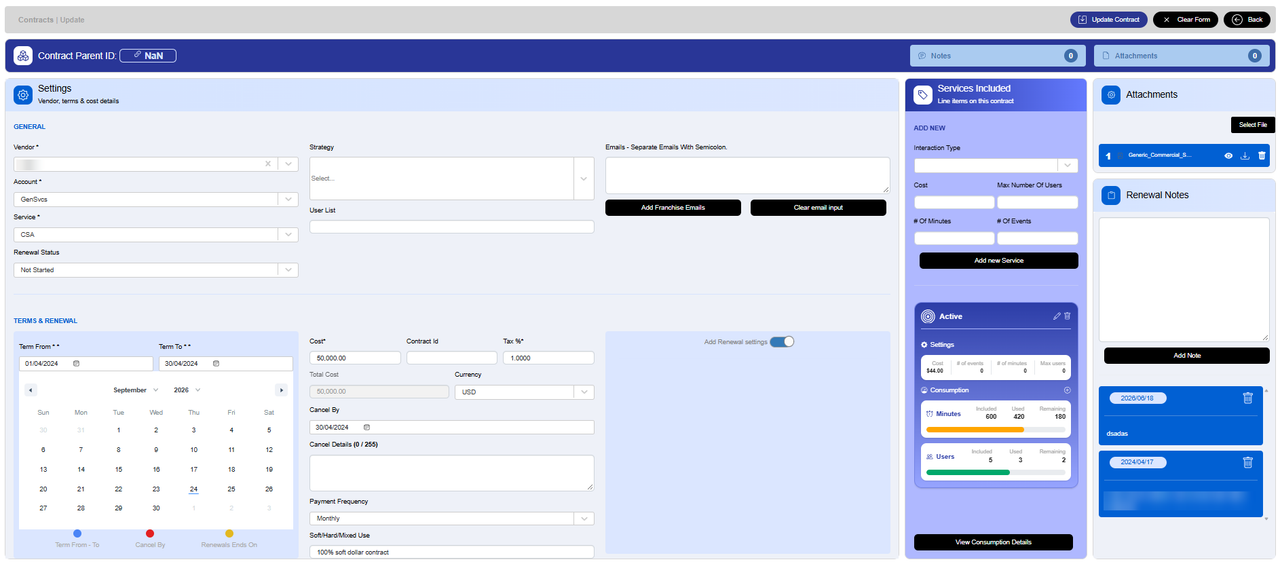Click the target icon on the Active service card
The height and width of the screenshot is (562, 1280).
(x=927, y=316)
